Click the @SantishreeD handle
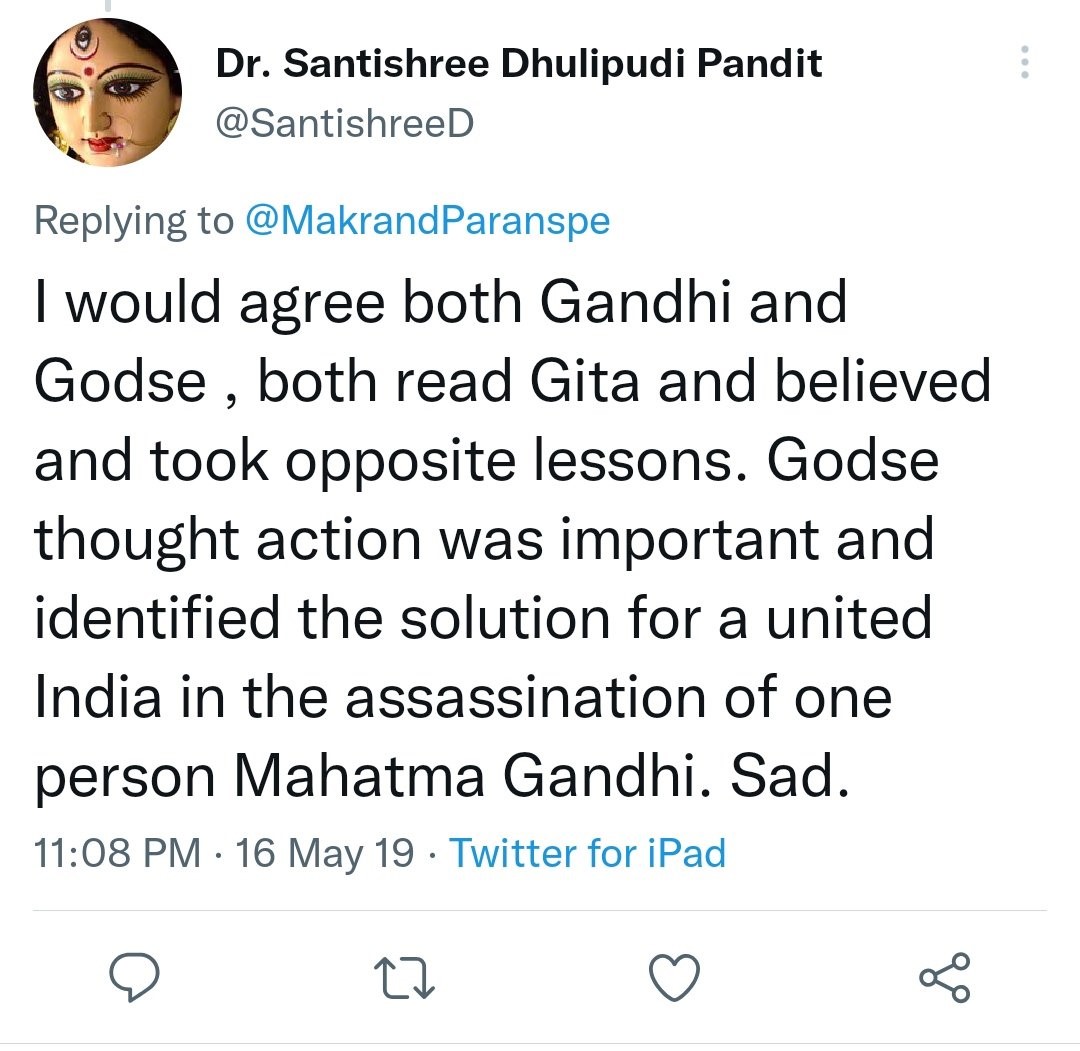This screenshot has height=1051, width=1080. pyautogui.click(x=344, y=124)
